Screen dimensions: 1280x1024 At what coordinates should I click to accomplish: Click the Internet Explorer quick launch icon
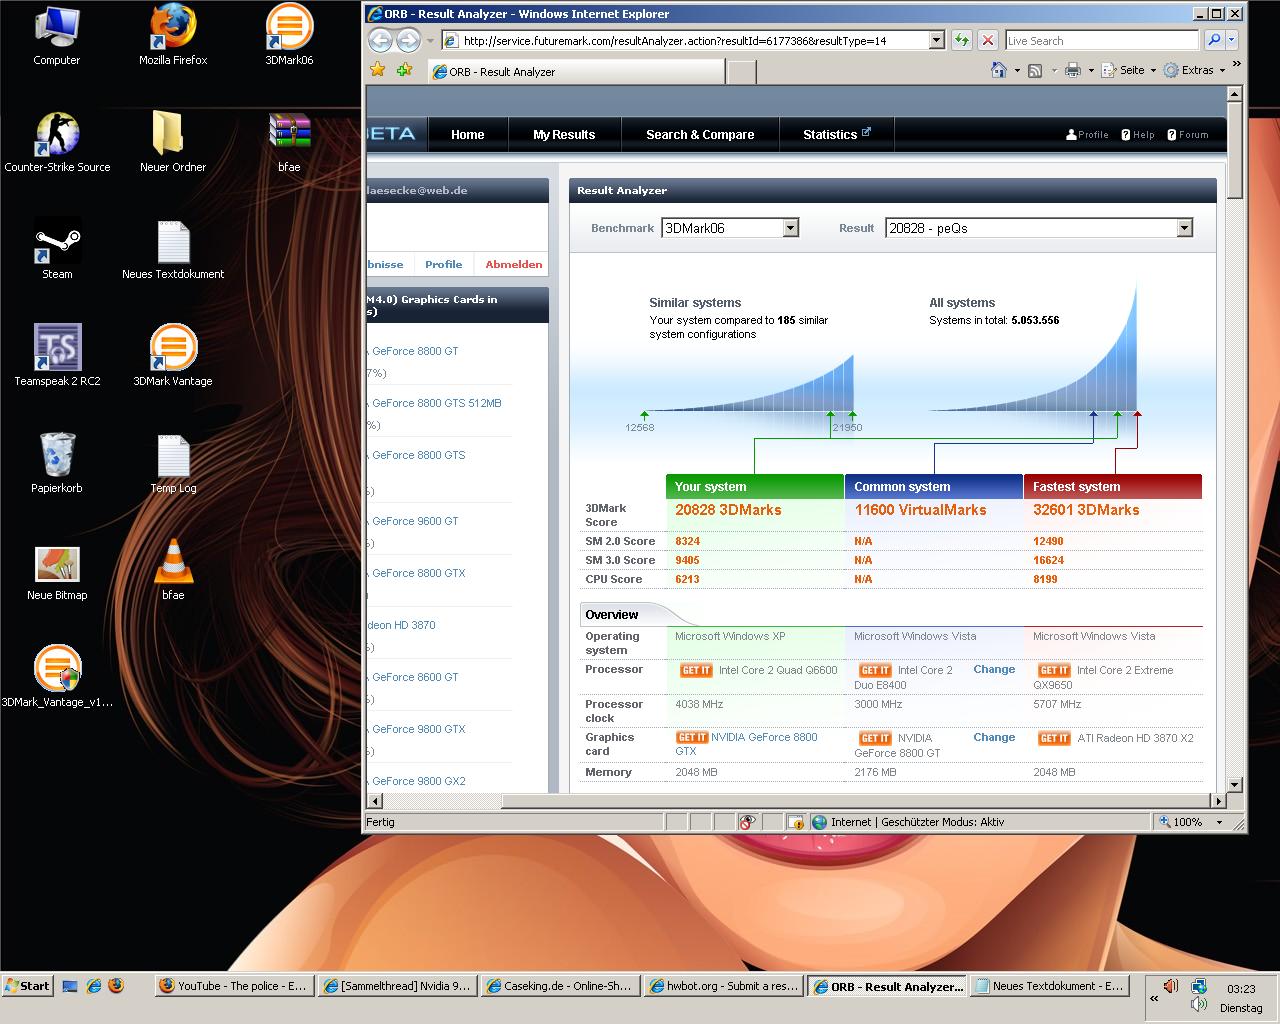coord(93,985)
